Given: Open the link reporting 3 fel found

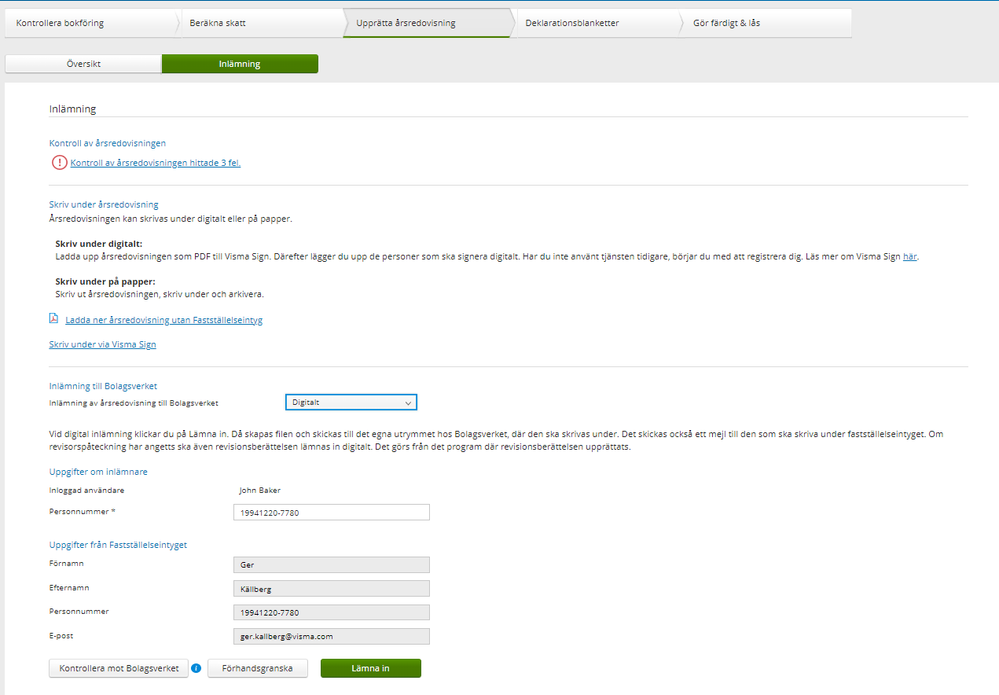Looking at the screenshot, I should [x=155, y=163].
